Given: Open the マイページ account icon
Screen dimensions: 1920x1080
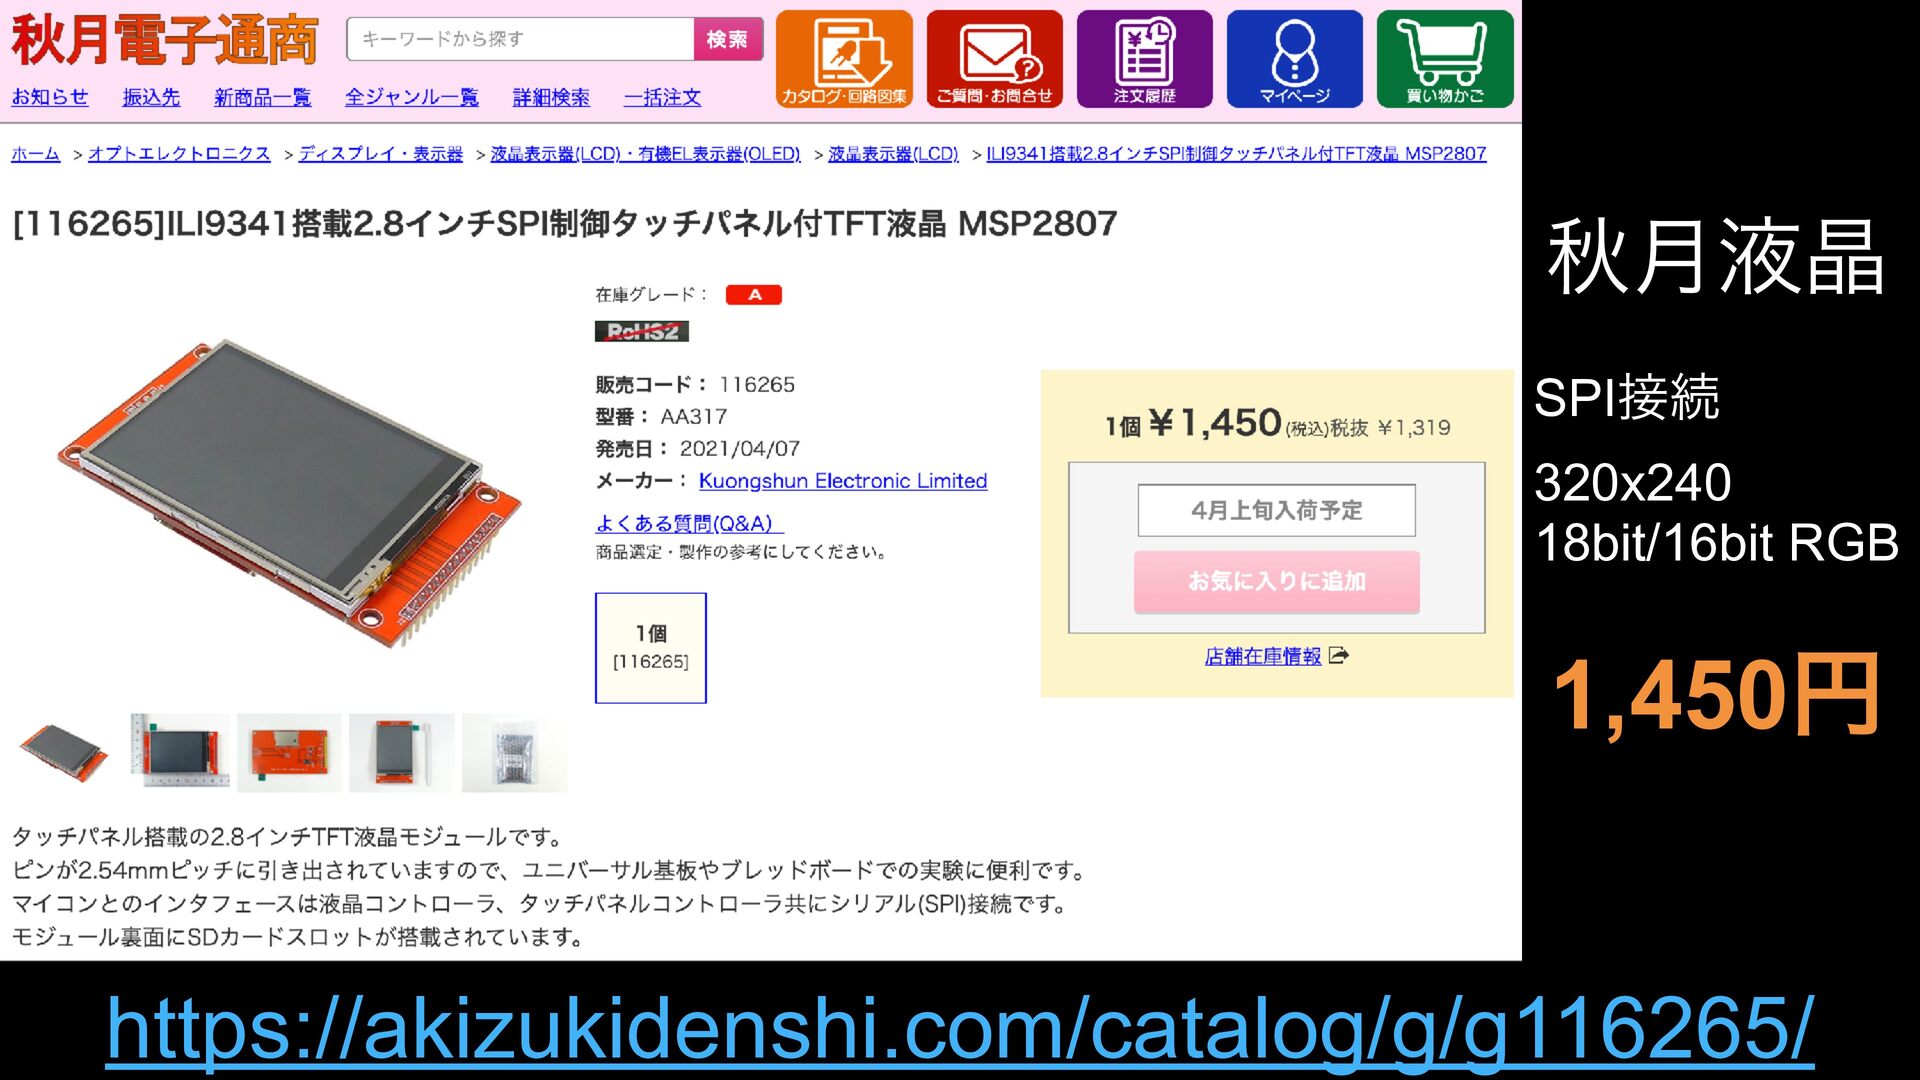Looking at the screenshot, I should click(x=1294, y=59).
